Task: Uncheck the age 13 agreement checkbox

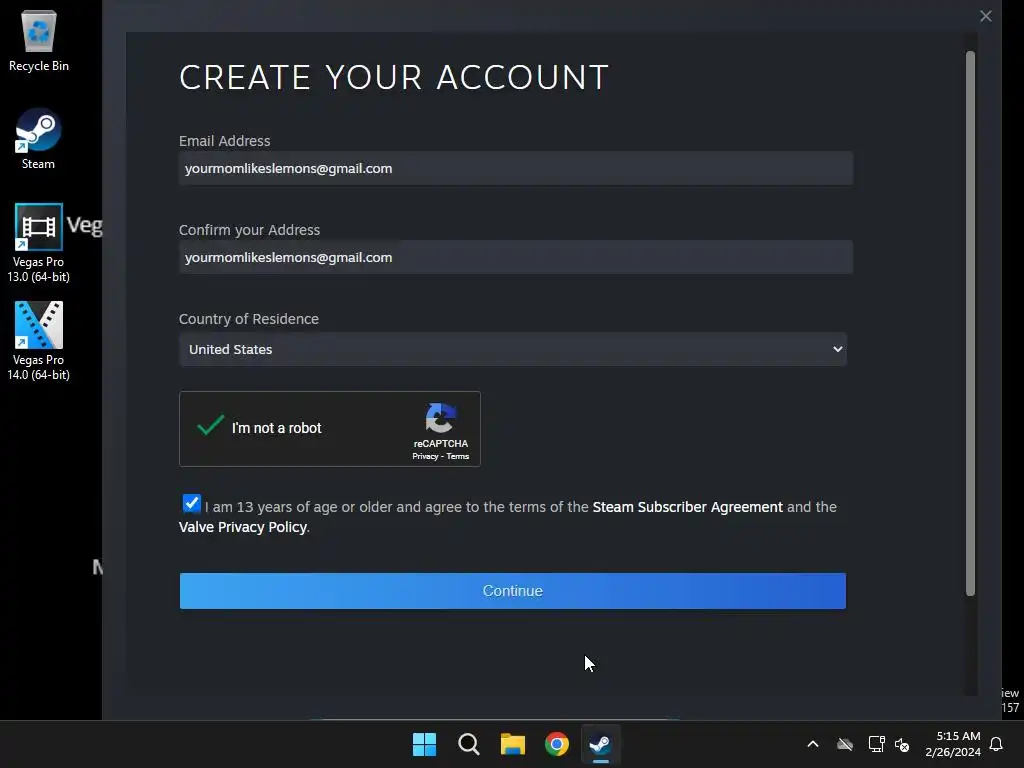Action: (191, 504)
